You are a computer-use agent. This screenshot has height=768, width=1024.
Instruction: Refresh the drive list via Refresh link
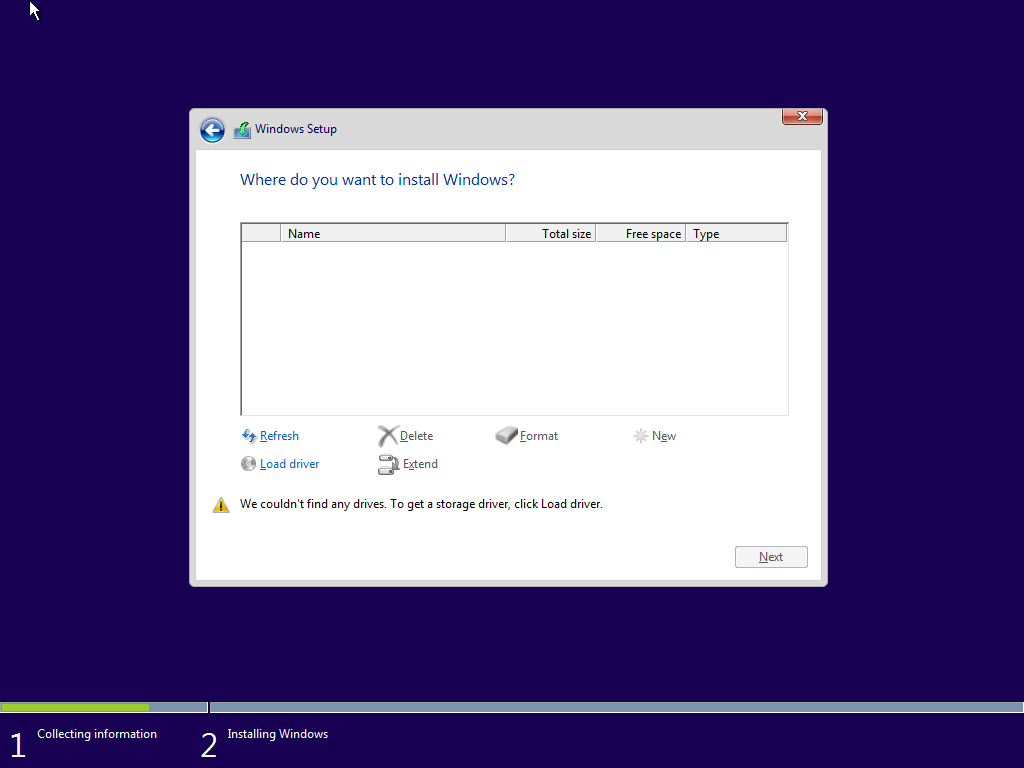pyautogui.click(x=279, y=436)
